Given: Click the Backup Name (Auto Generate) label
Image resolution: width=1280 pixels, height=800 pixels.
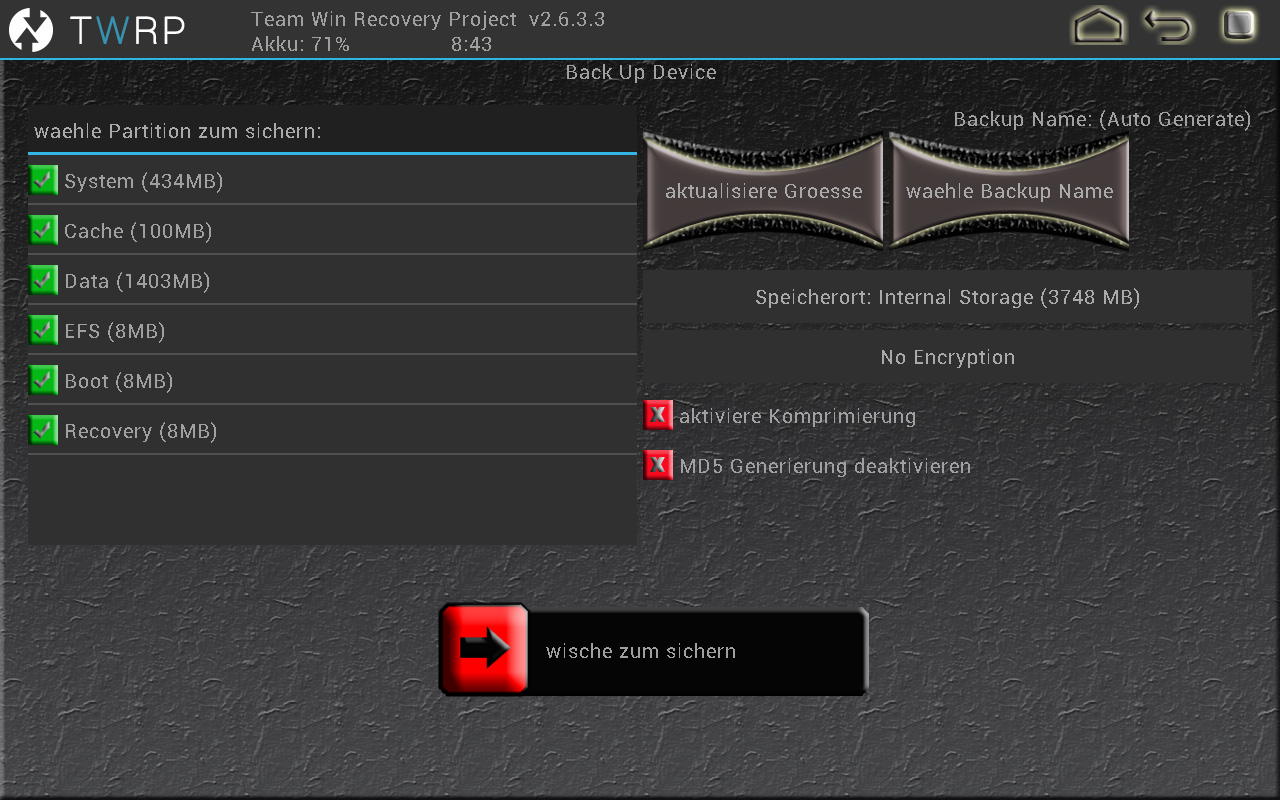Looking at the screenshot, I should tap(1101, 119).
